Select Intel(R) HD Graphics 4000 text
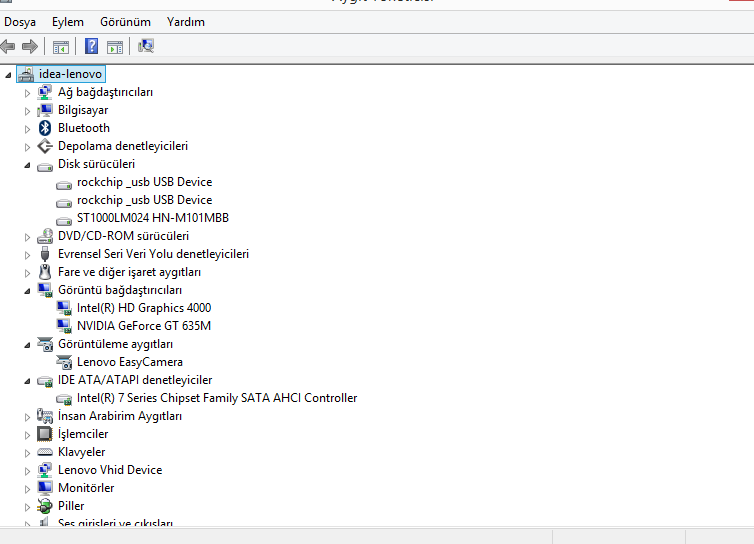 pos(144,308)
